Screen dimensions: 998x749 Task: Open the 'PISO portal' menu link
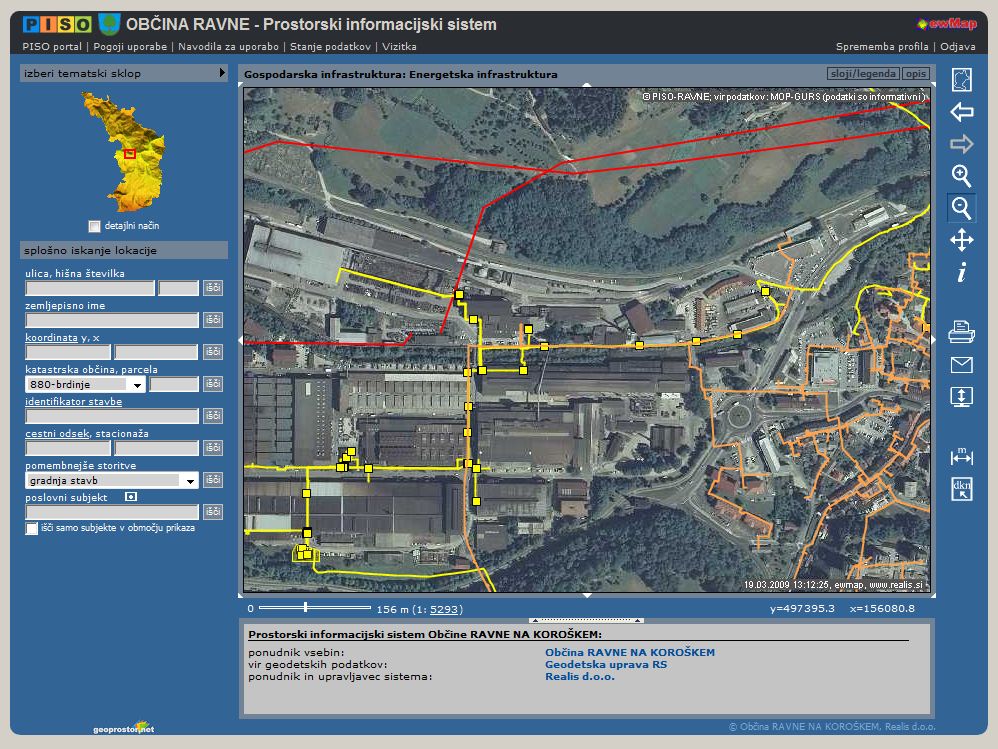pyautogui.click(x=52, y=46)
